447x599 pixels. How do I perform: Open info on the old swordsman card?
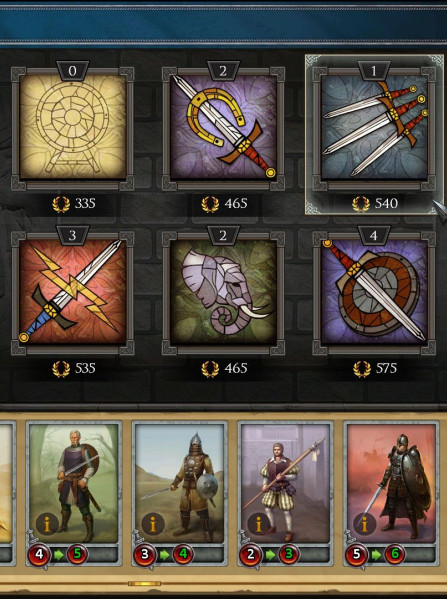(47, 525)
